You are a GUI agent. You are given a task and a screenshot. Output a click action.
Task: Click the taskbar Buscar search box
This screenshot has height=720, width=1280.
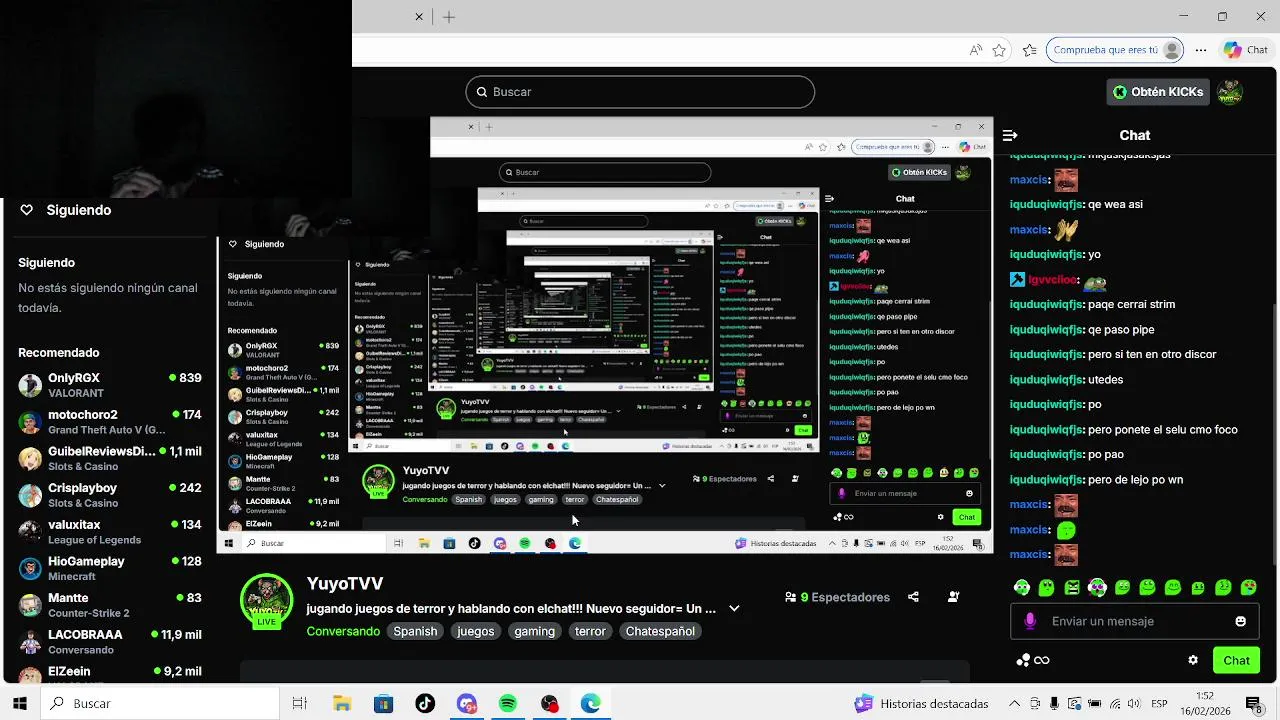[161, 704]
